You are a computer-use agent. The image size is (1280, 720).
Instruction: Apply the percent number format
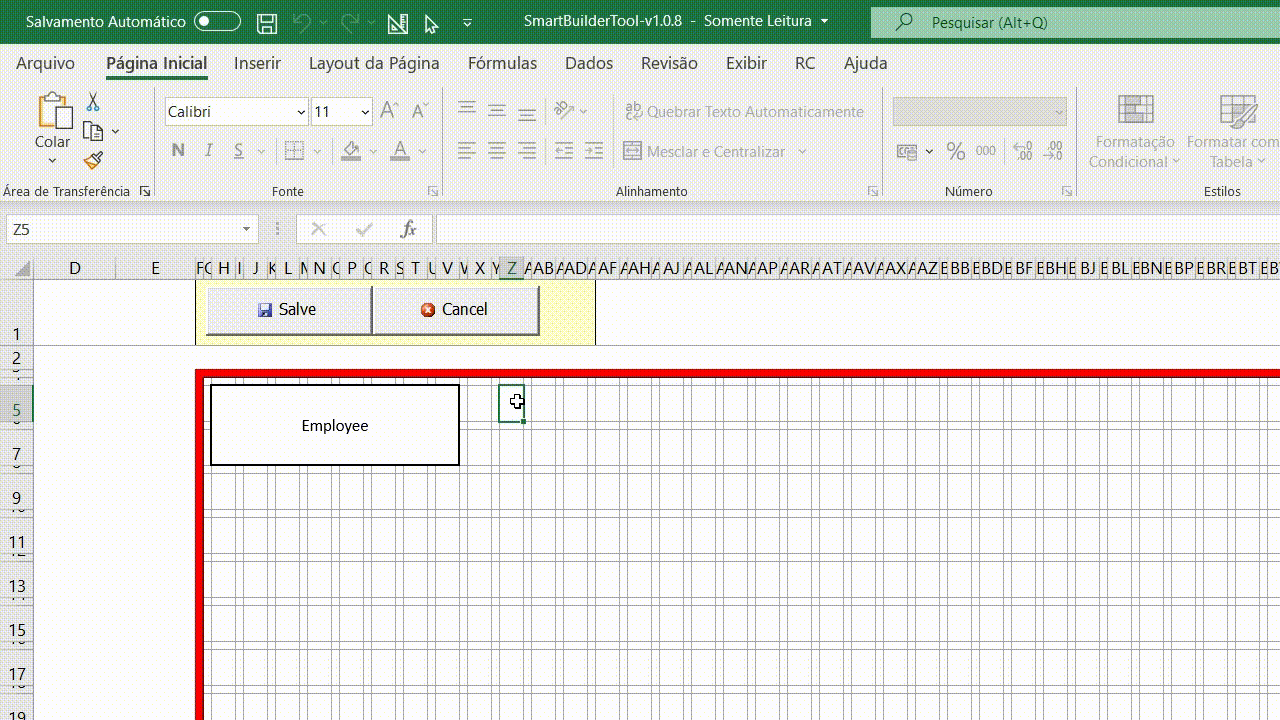[x=955, y=150]
